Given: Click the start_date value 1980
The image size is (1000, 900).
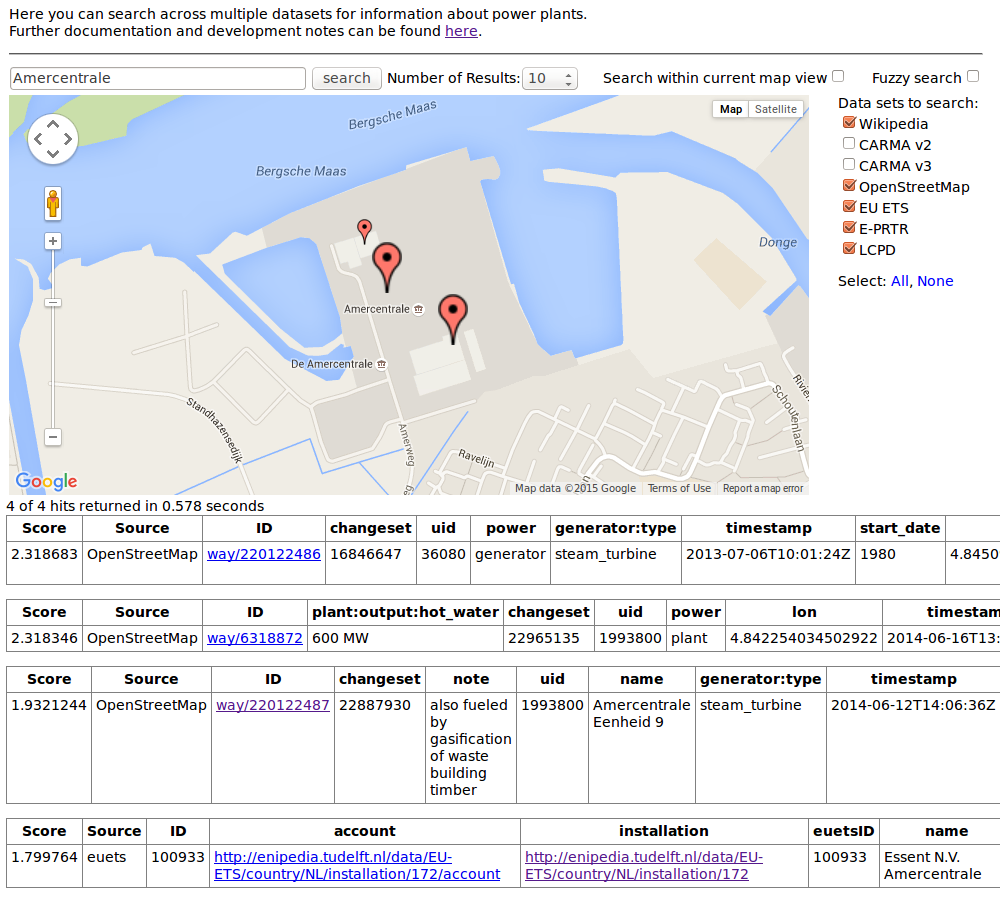Looking at the screenshot, I should [878, 554].
